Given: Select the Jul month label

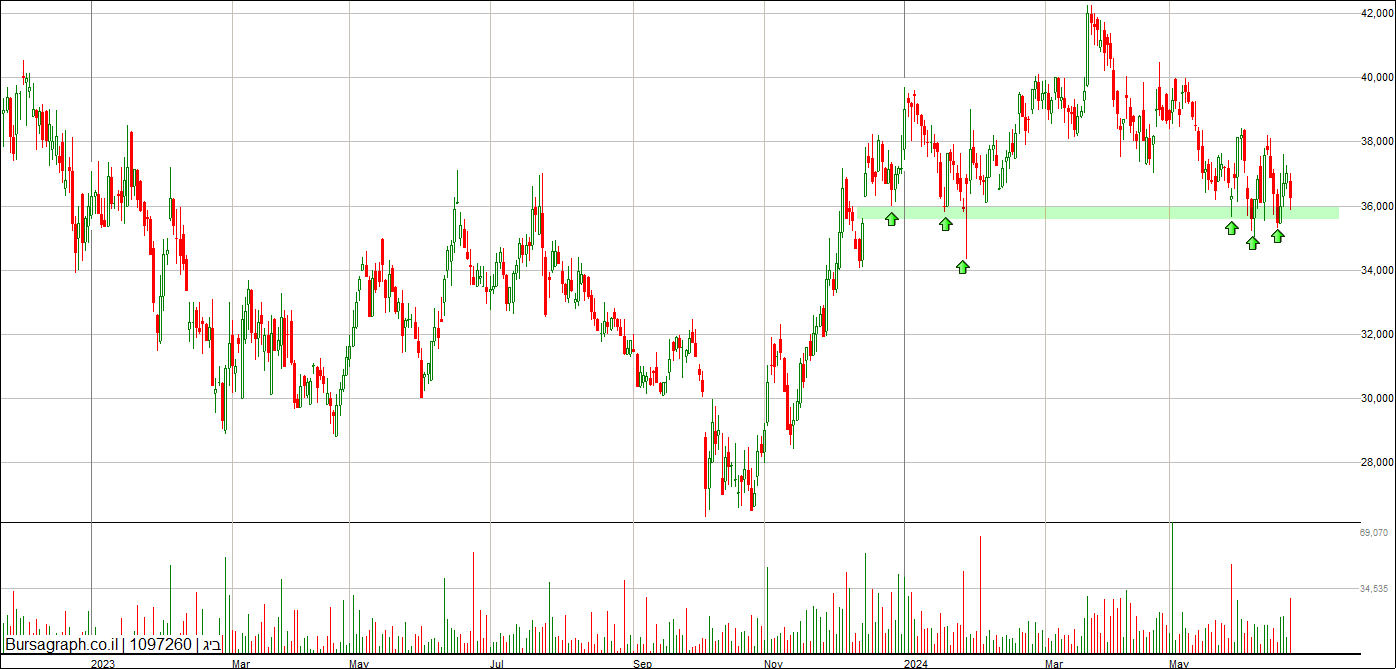Looking at the screenshot, I should 498,663.
